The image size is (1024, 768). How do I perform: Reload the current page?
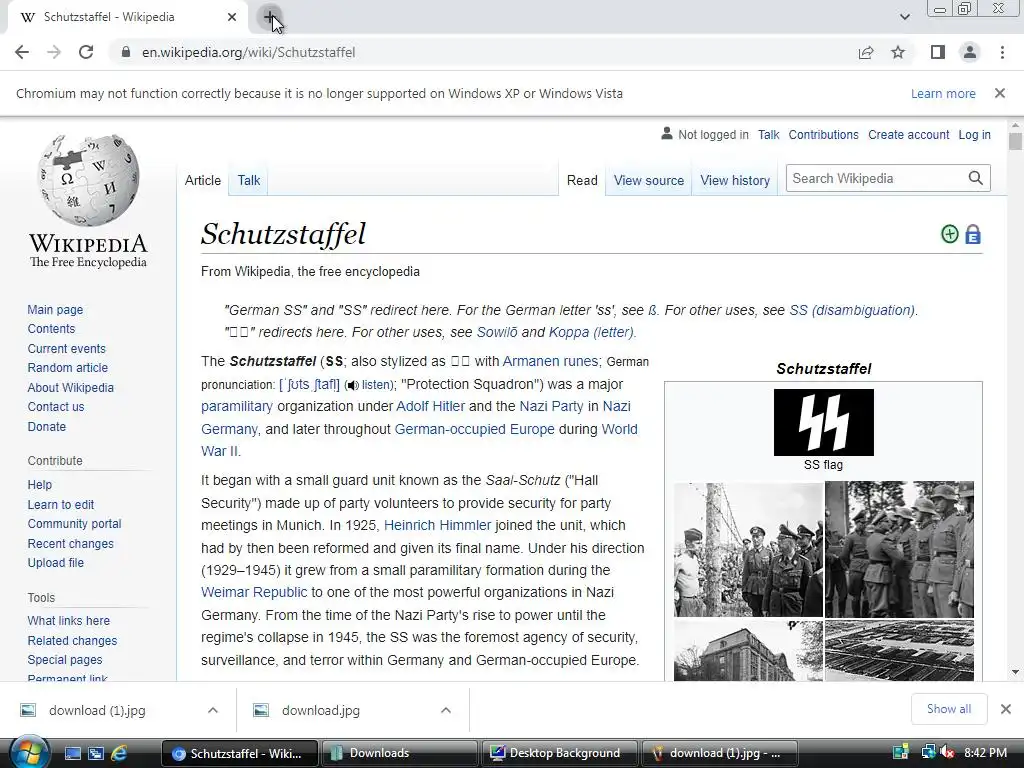86,52
